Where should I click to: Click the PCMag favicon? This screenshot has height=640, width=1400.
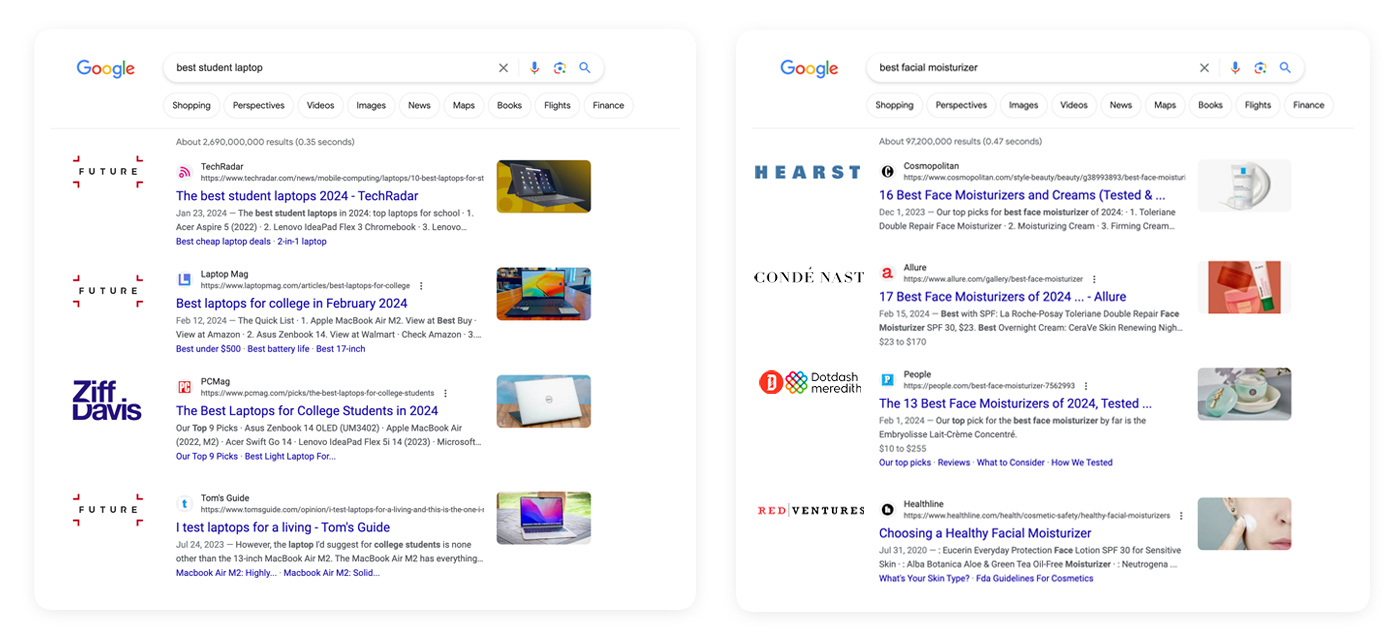[184, 387]
